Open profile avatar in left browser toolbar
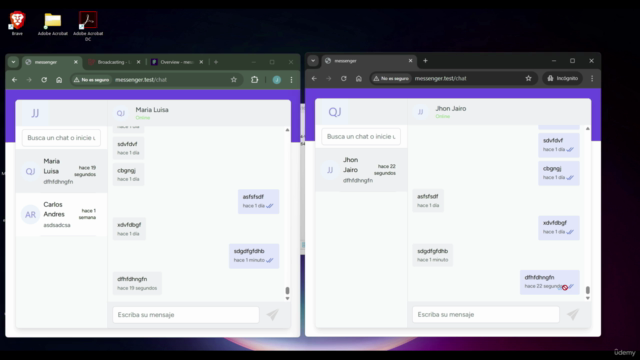Image resolution: width=640 pixels, height=360 pixels. (277, 80)
